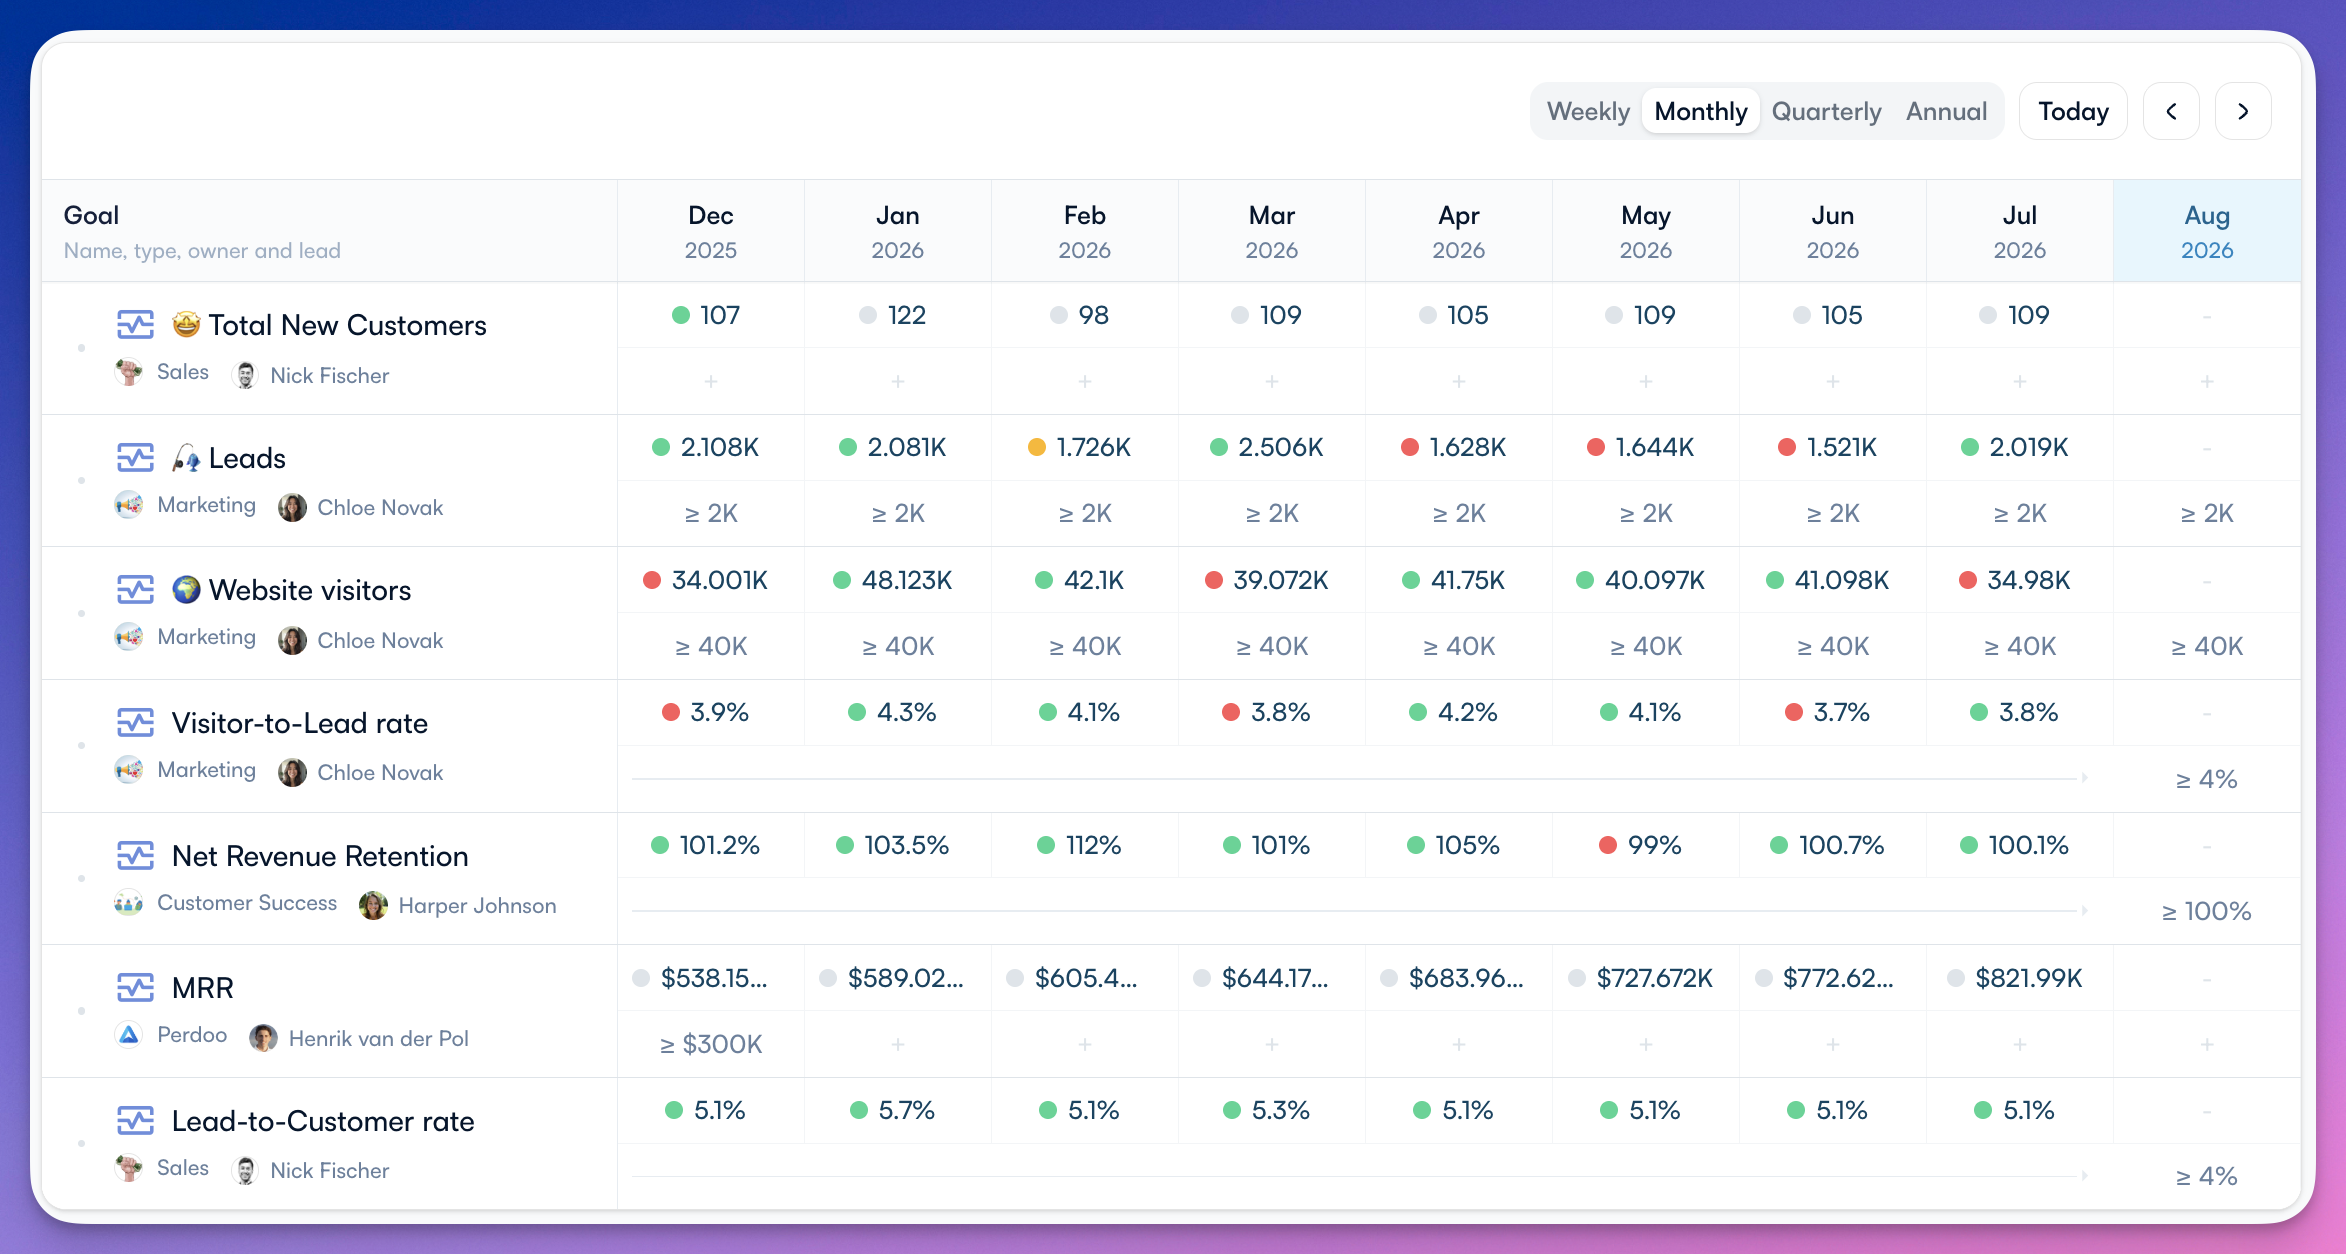This screenshot has width=2346, height=1254.
Task: Click the KPI icon beside Net Revenue Retention
Action: click(x=135, y=856)
